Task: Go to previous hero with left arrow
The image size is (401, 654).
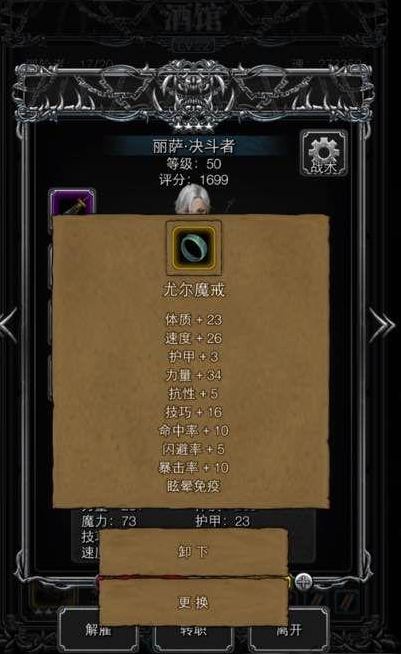Action: point(9,325)
